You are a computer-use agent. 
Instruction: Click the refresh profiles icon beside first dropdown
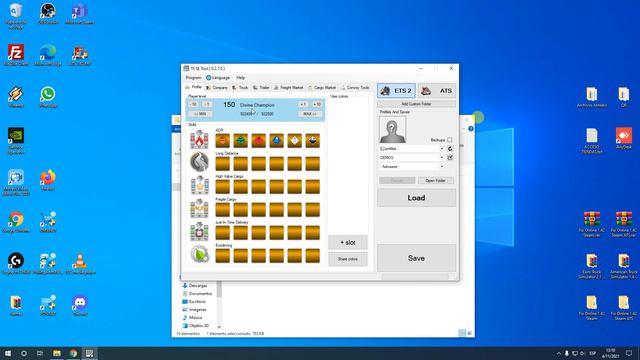[x=450, y=149]
